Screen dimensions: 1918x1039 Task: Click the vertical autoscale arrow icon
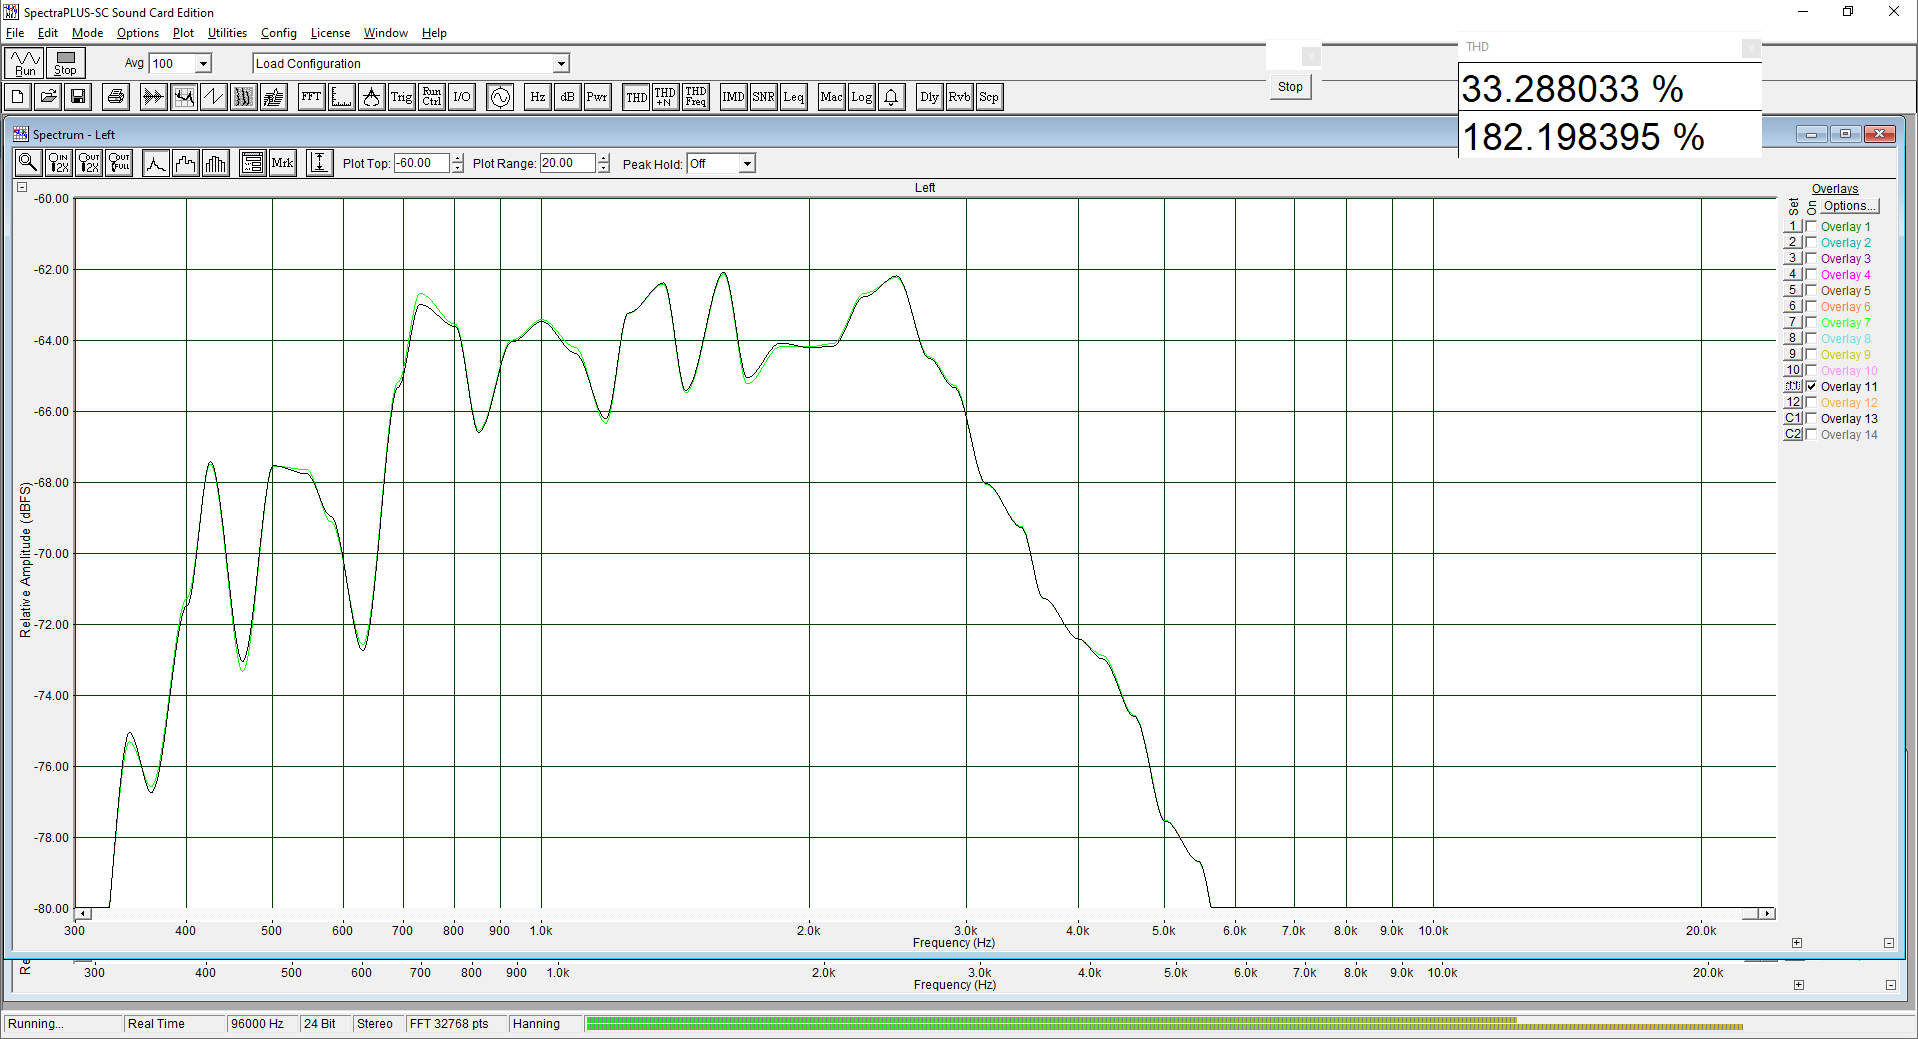320,163
